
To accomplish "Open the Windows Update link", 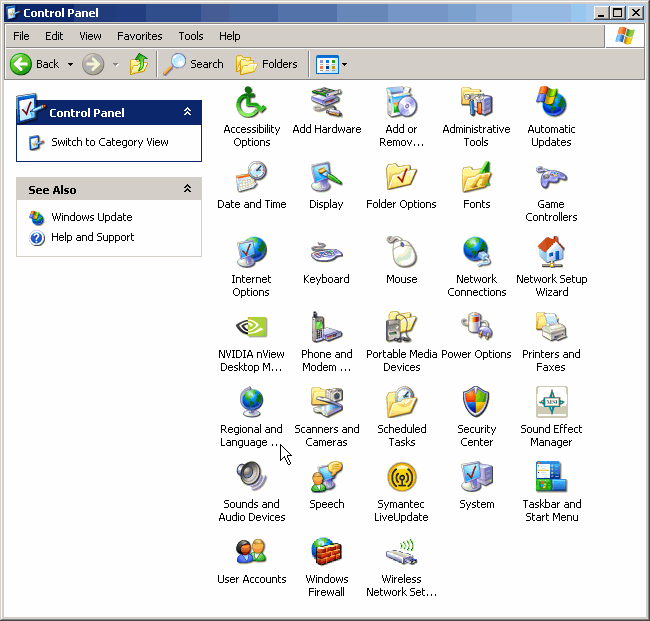I will 92,217.
